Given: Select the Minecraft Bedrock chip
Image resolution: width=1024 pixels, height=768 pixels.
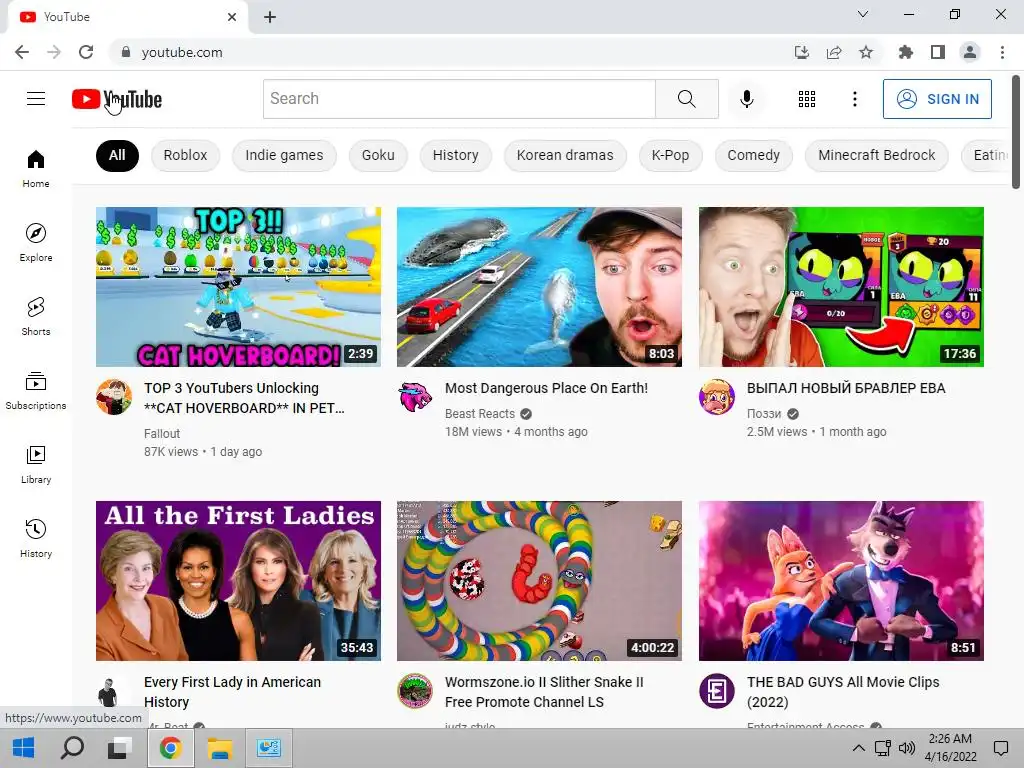Looking at the screenshot, I should pyautogui.click(x=876, y=155).
